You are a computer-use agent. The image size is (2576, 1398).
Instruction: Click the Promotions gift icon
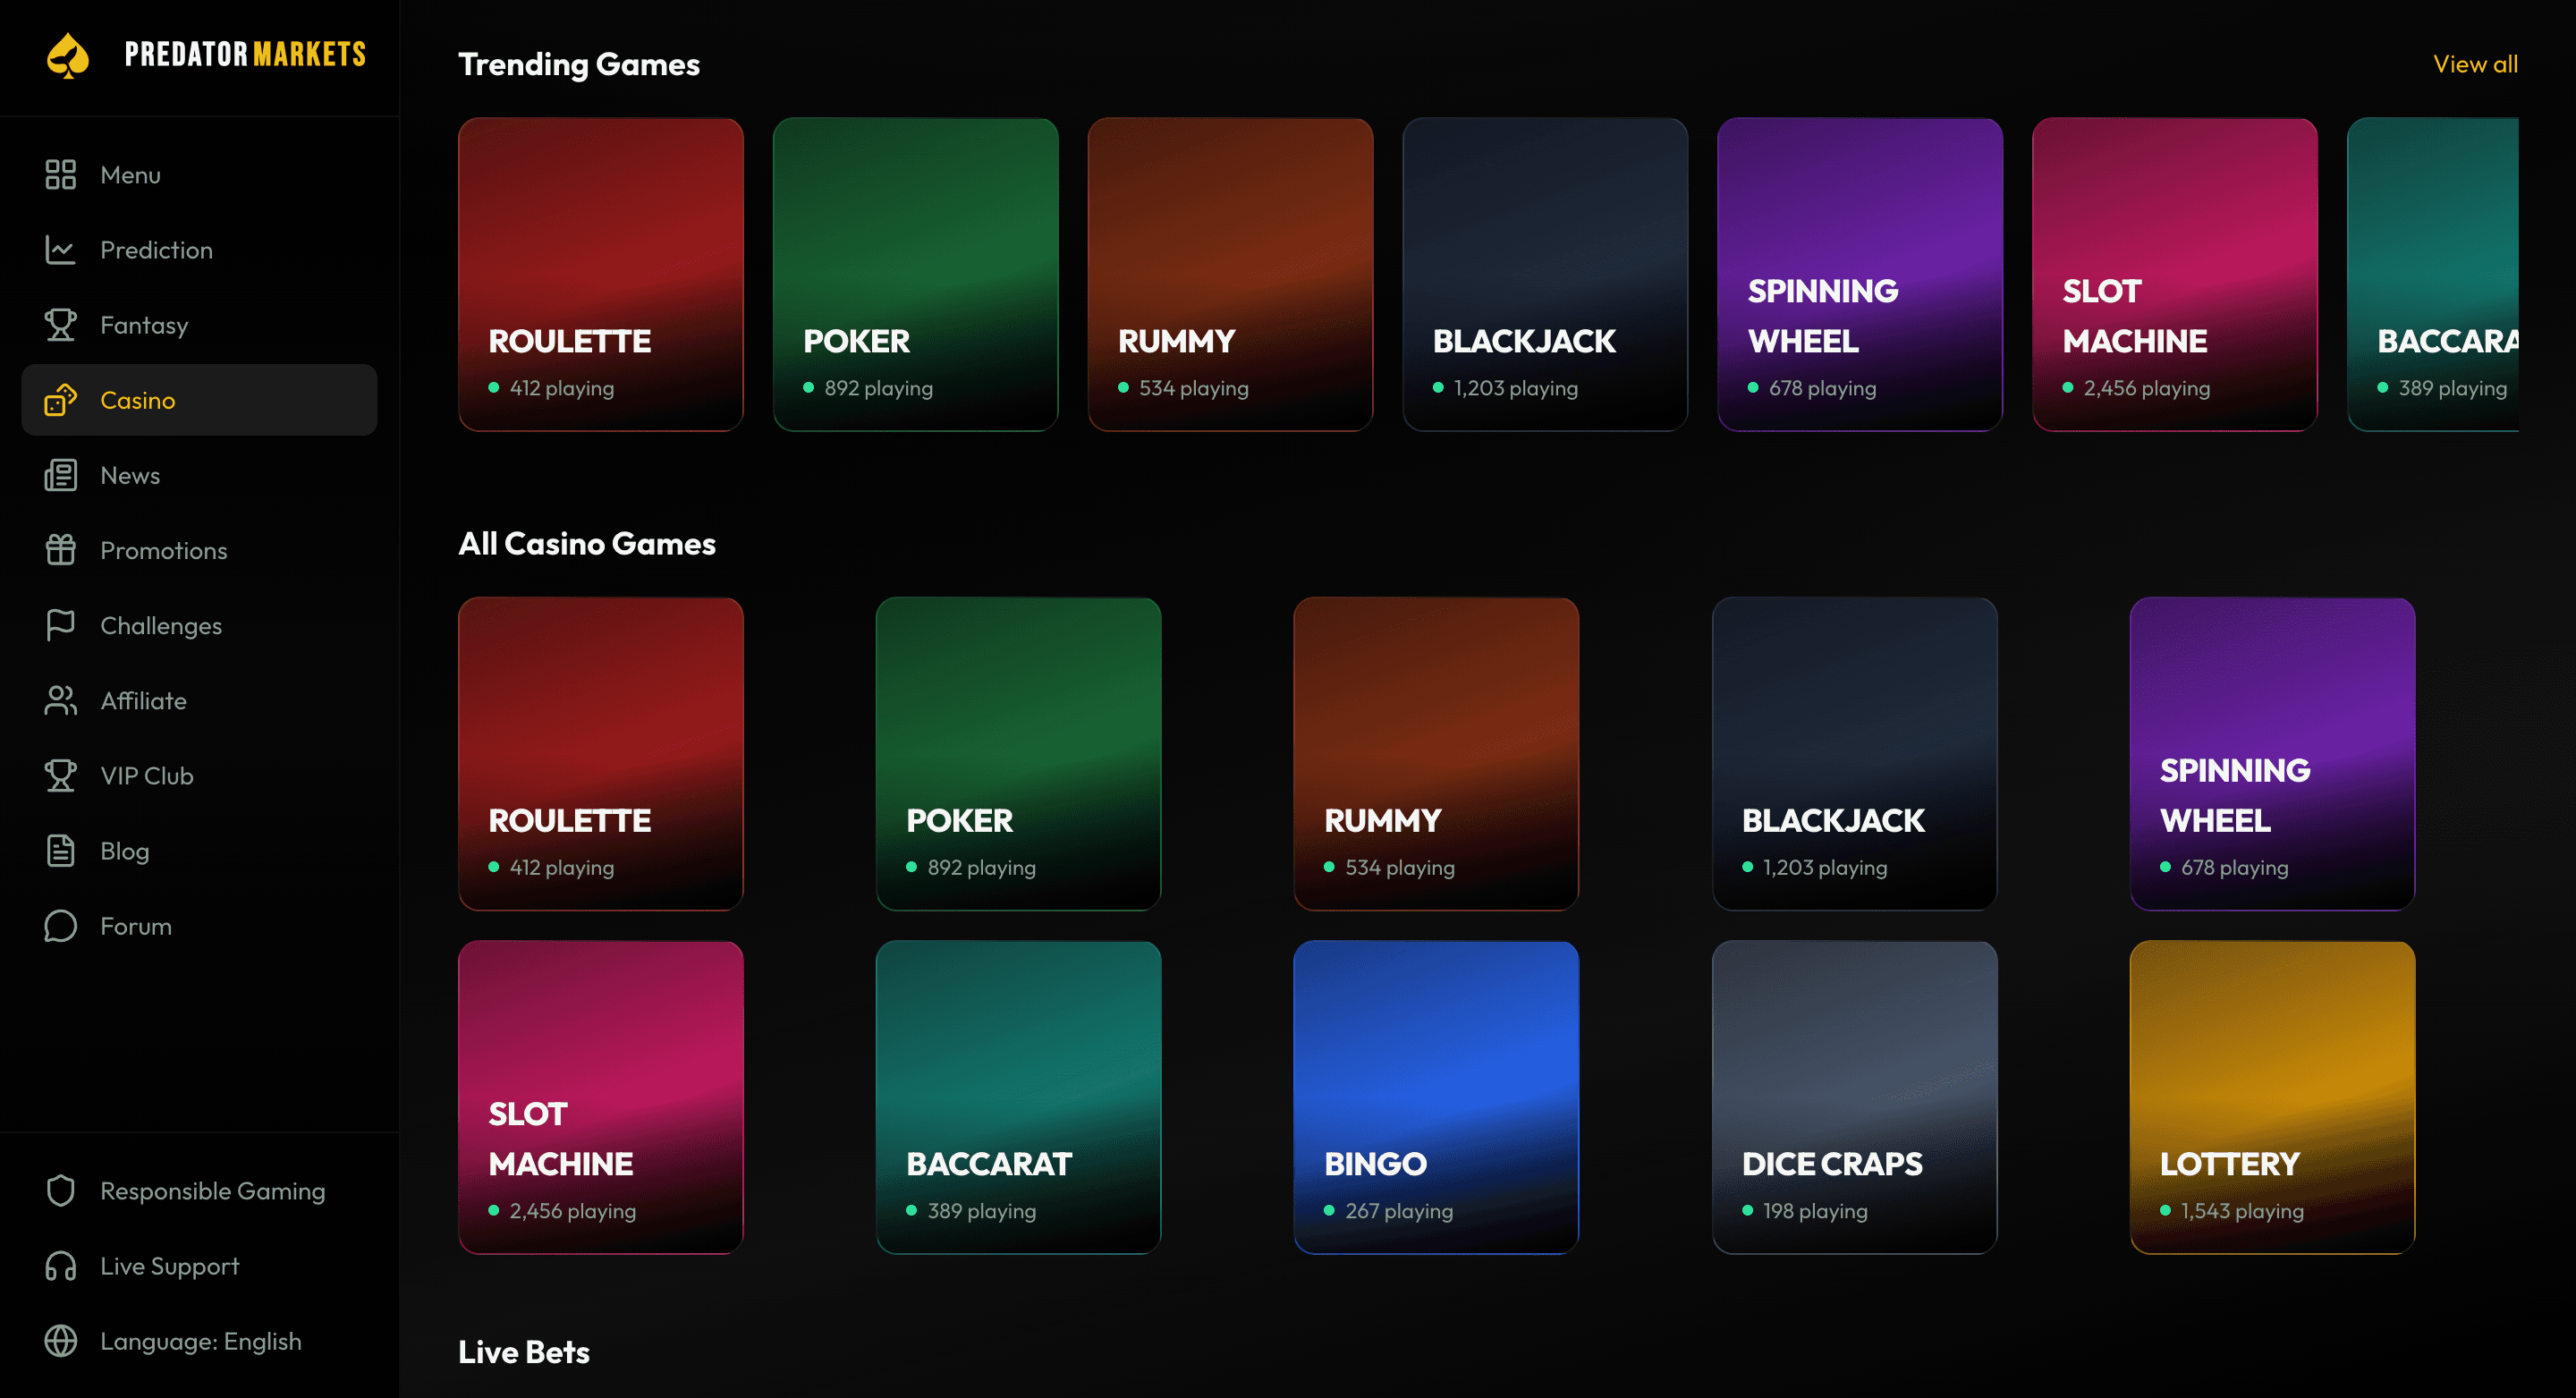pos(60,550)
